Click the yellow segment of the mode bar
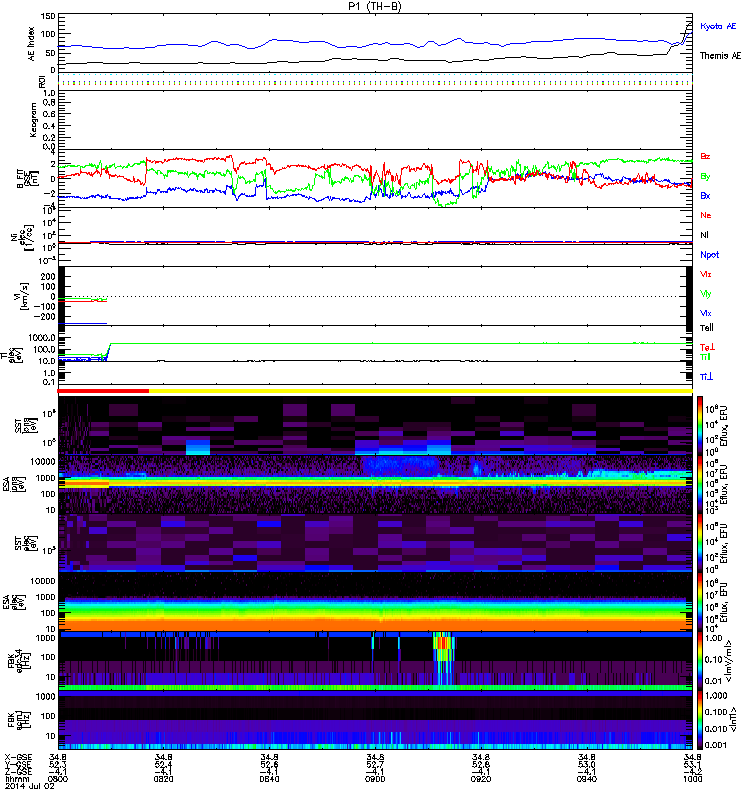Viewport: 750px width, 800px height. (x=420, y=391)
